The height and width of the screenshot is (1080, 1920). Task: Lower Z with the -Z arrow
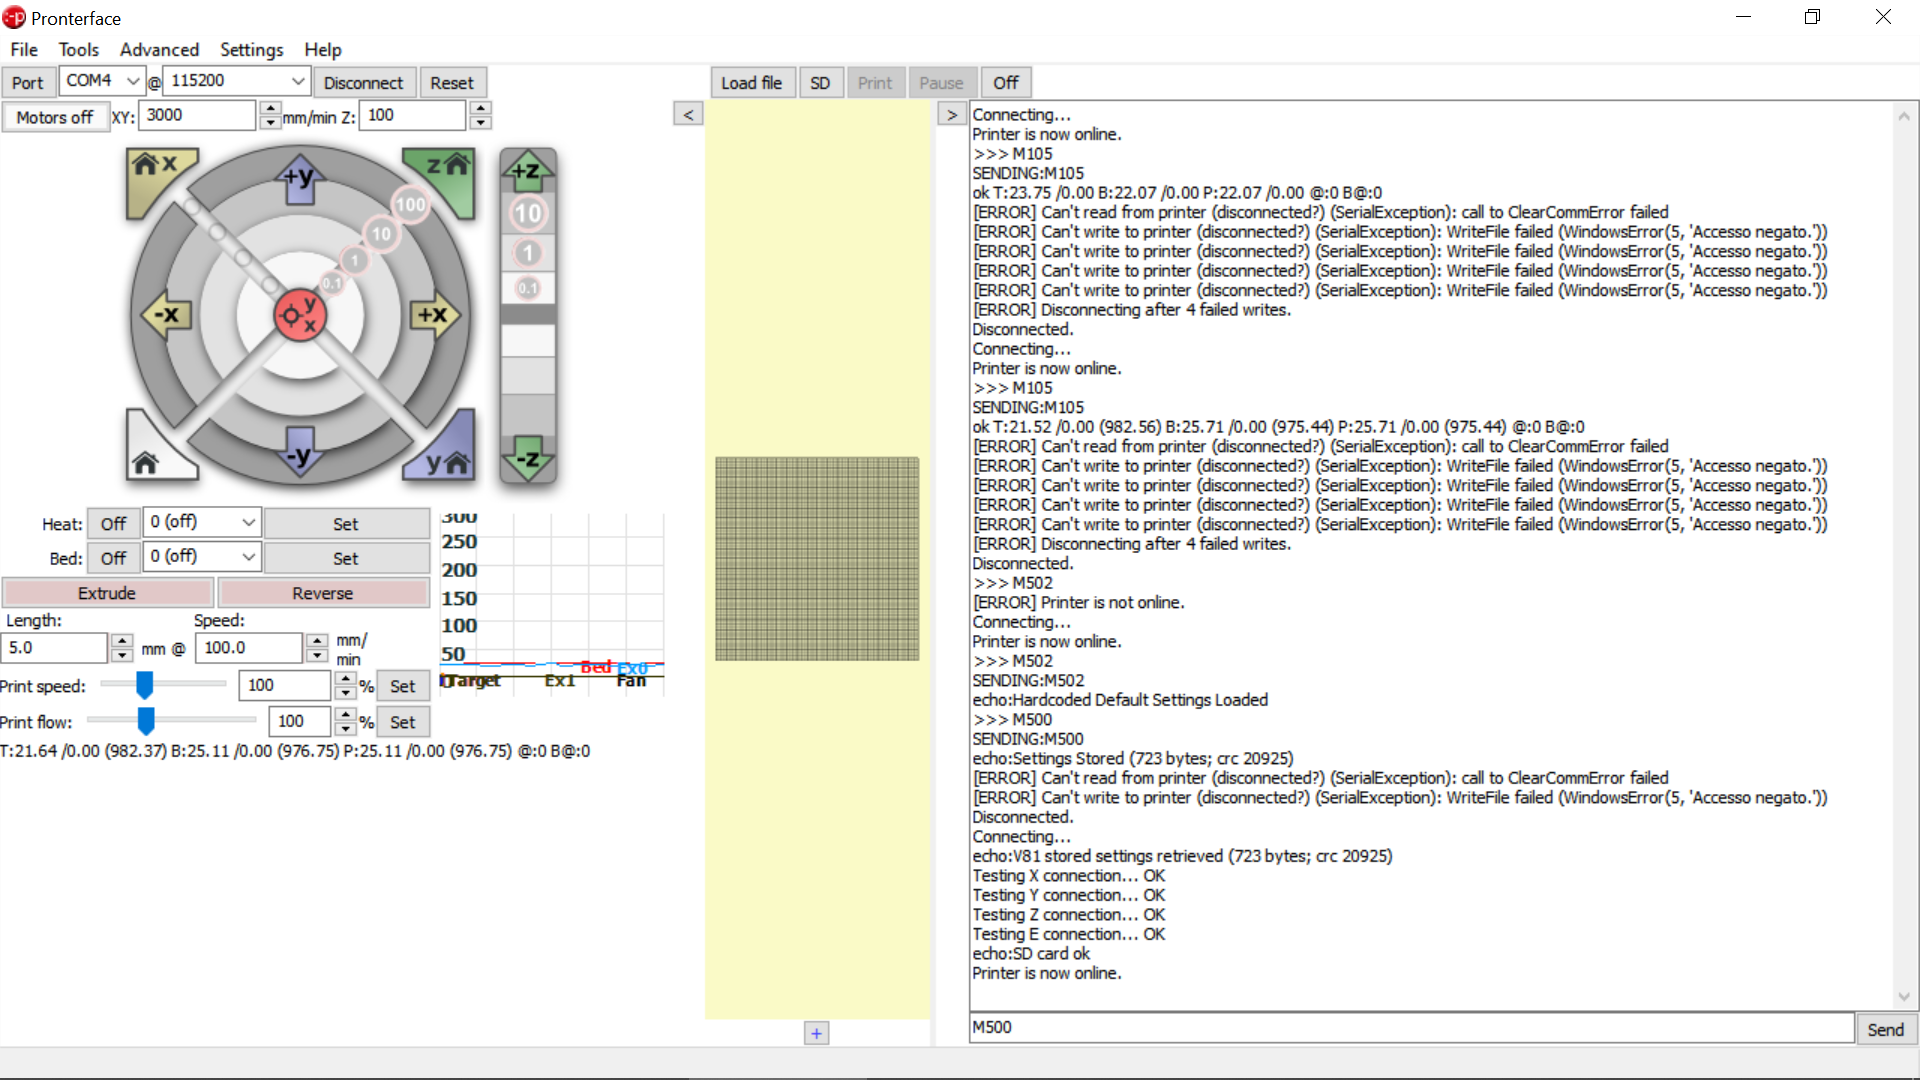point(527,459)
